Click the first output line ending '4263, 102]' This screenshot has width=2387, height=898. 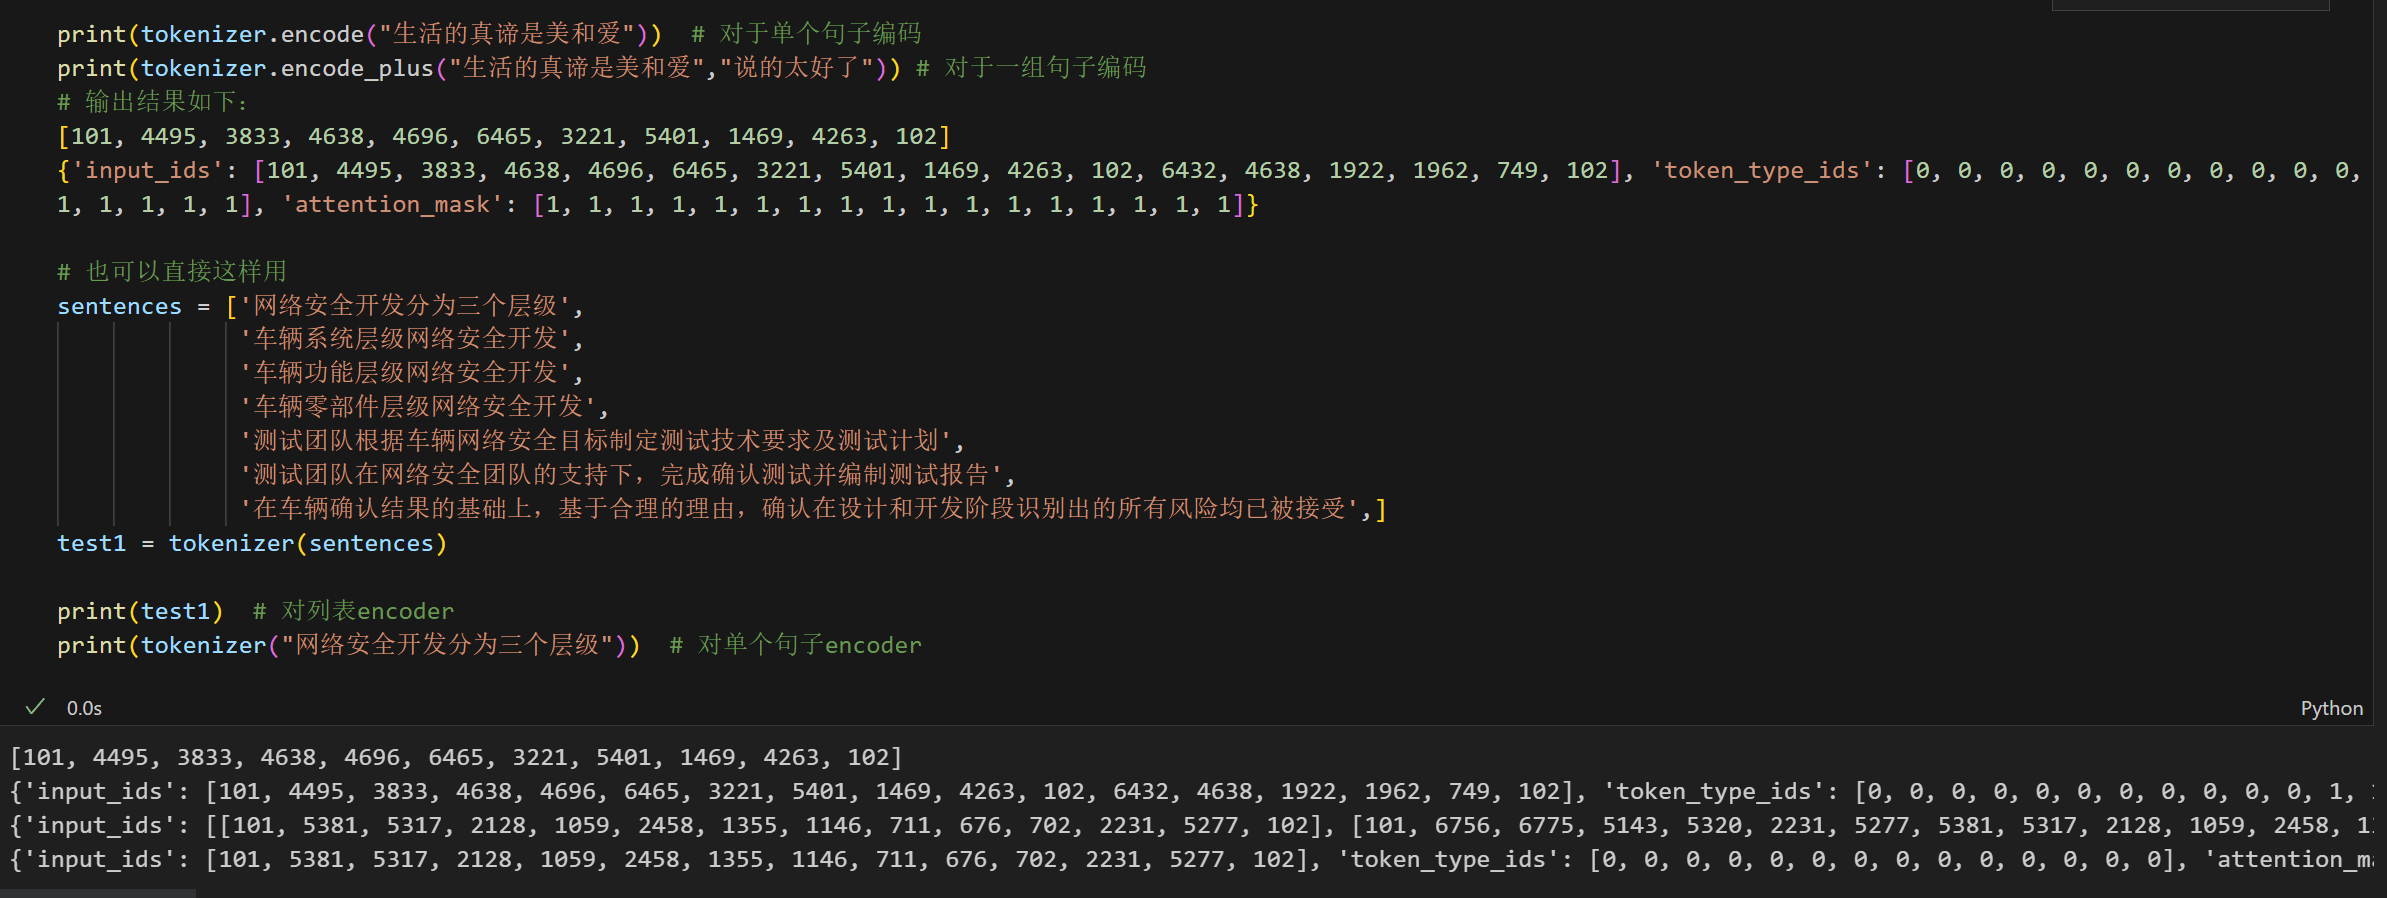(x=456, y=757)
